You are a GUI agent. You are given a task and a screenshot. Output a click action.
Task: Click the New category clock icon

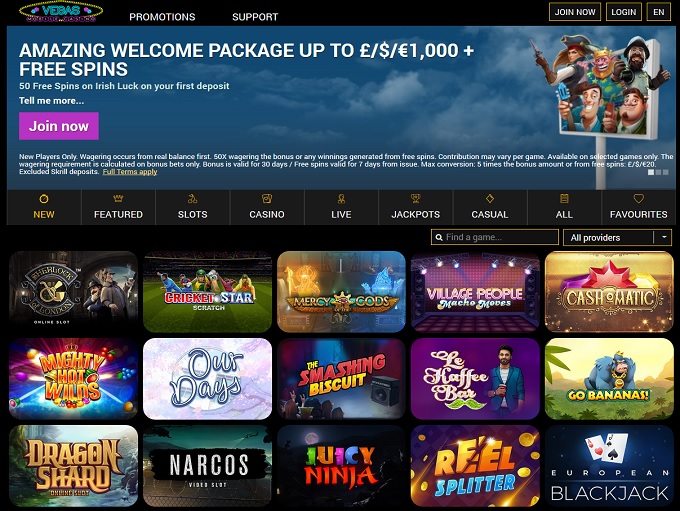click(x=44, y=199)
